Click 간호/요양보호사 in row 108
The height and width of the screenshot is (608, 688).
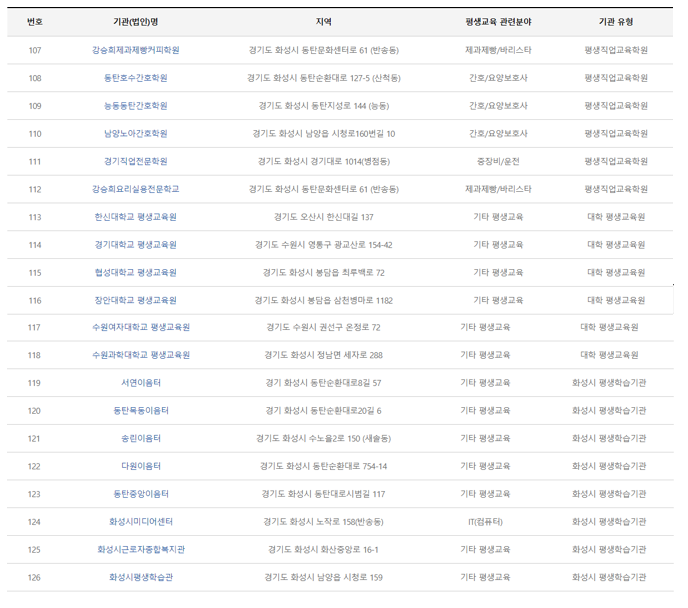pyautogui.click(x=498, y=78)
